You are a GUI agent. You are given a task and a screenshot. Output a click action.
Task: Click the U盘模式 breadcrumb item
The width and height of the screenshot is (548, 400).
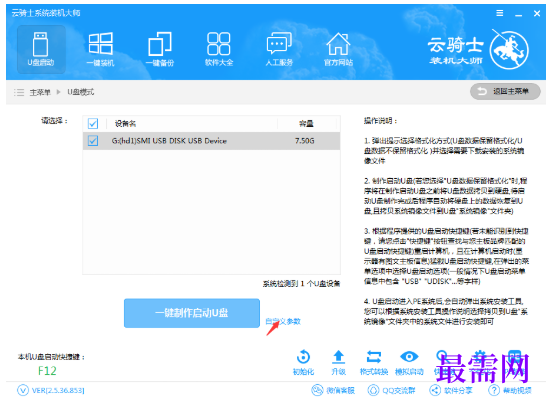(81, 92)
